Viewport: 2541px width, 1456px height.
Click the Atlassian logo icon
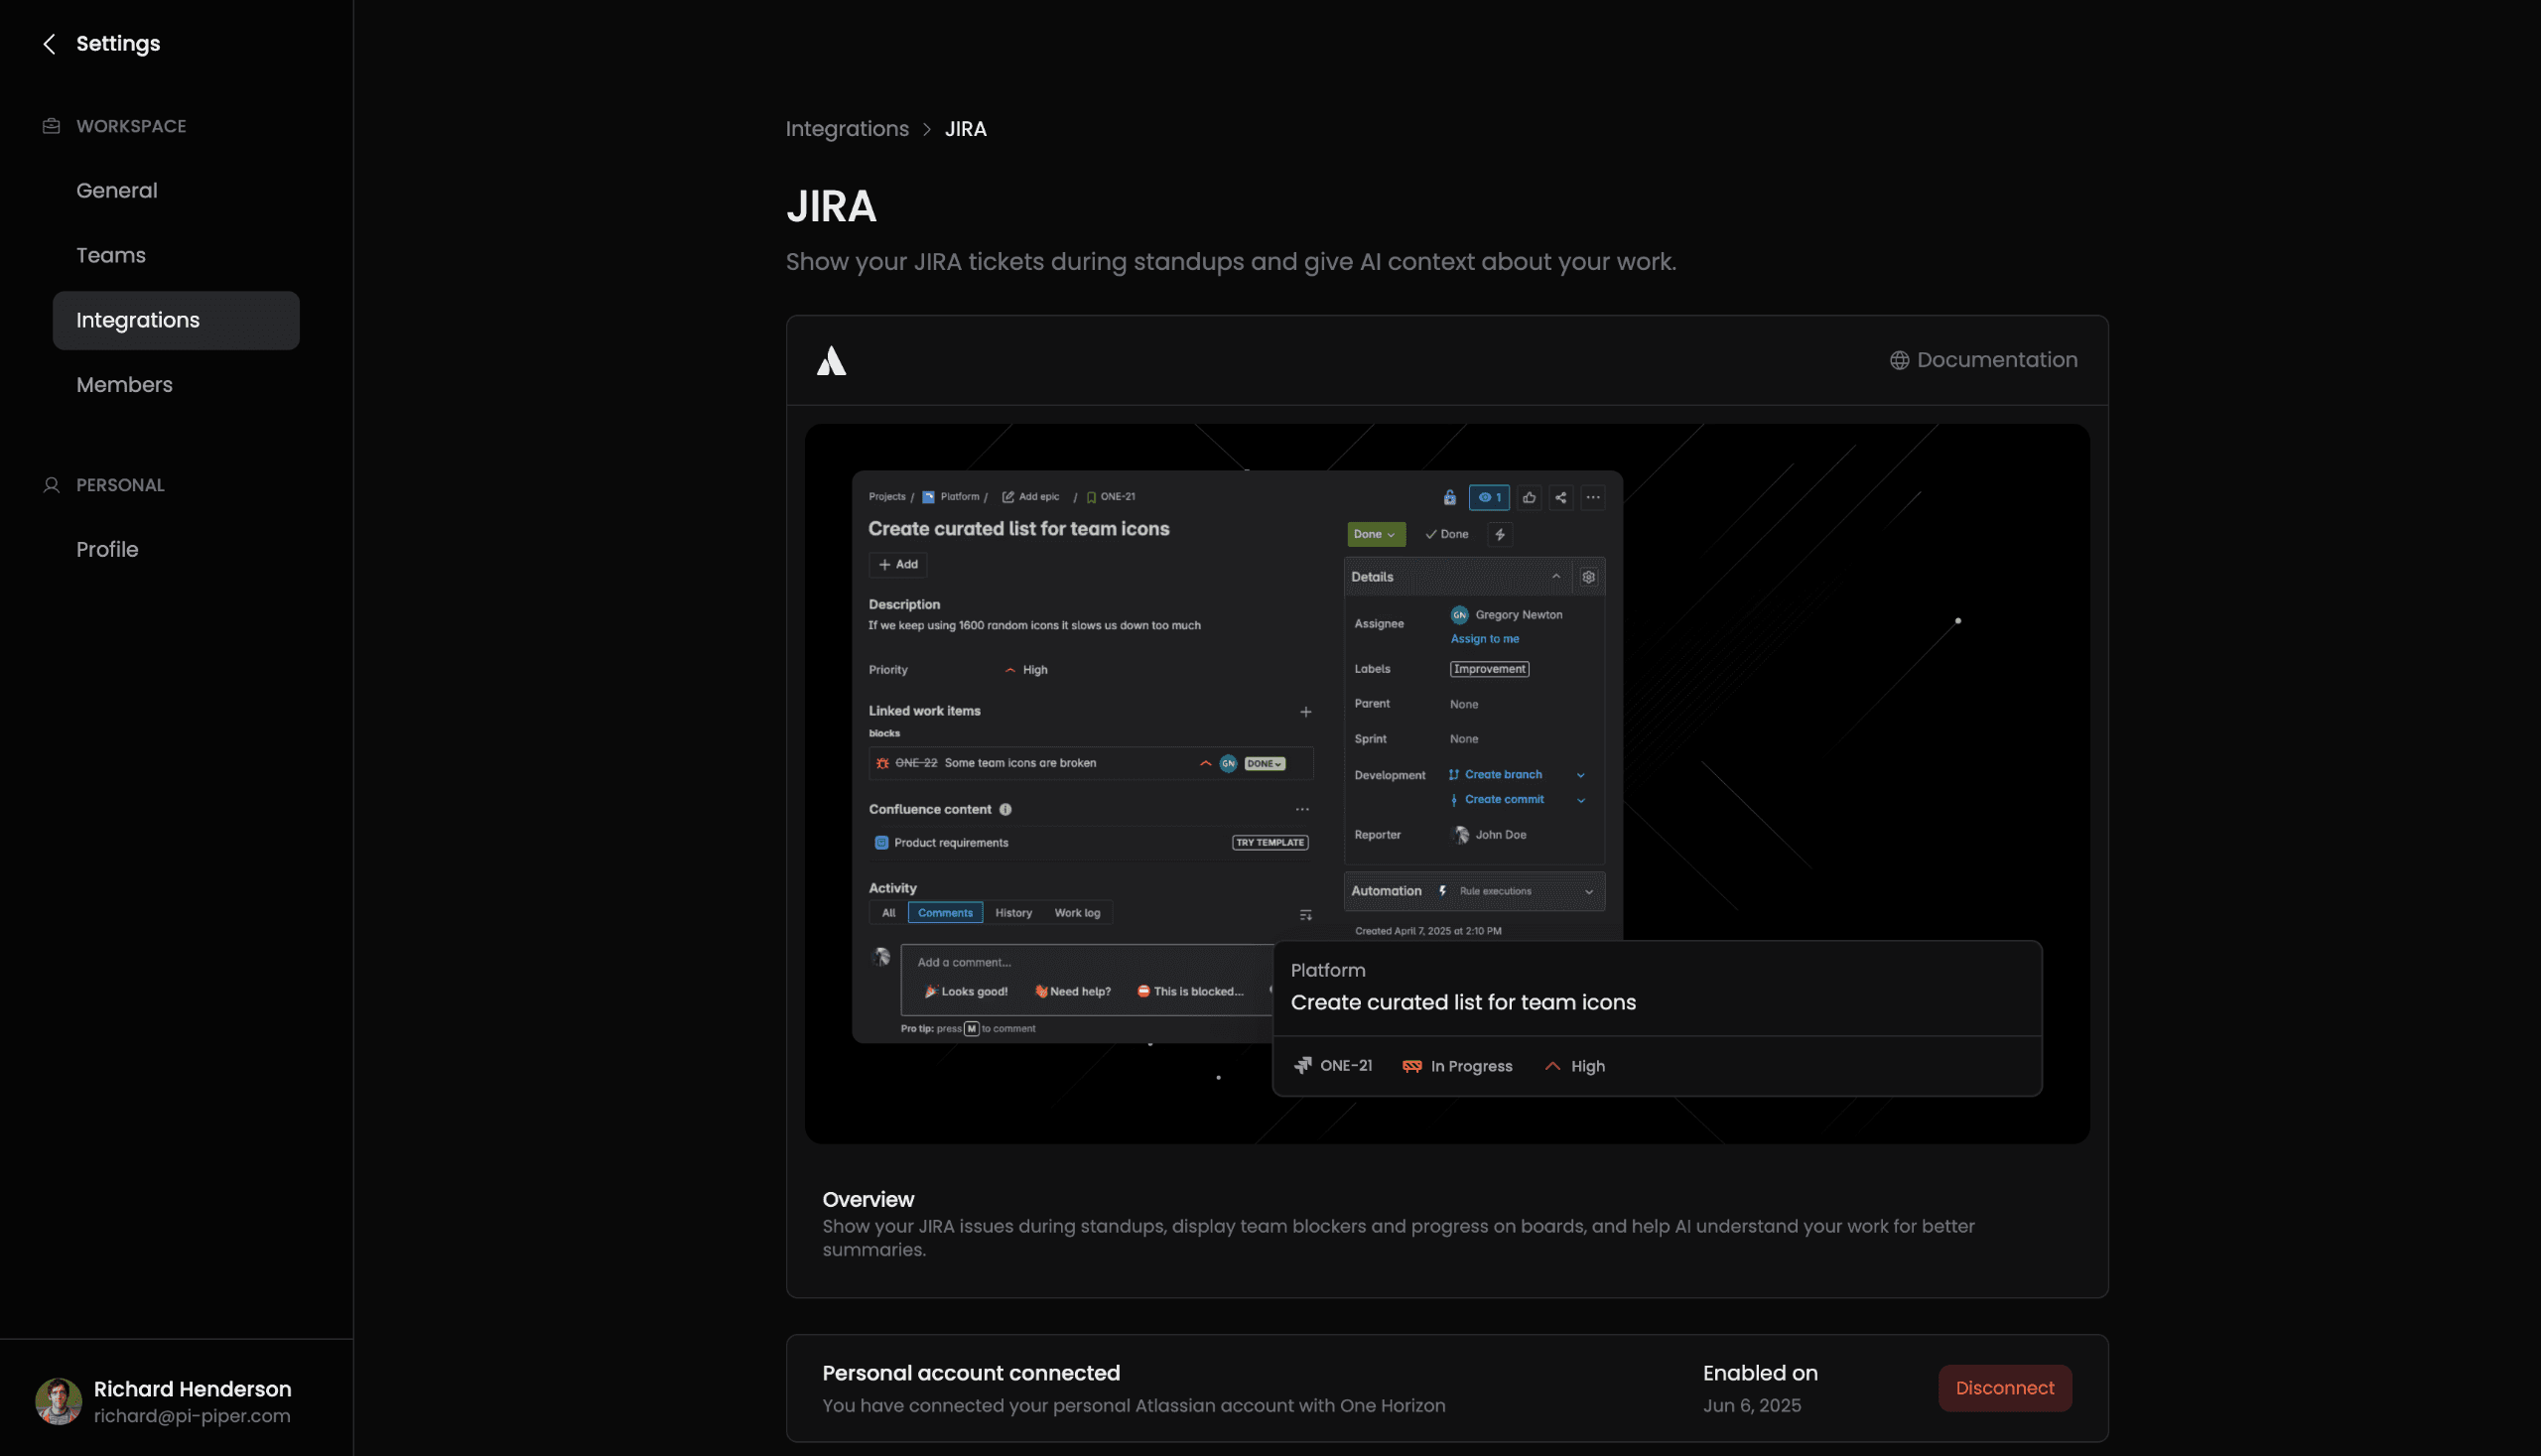pos(831,361)
